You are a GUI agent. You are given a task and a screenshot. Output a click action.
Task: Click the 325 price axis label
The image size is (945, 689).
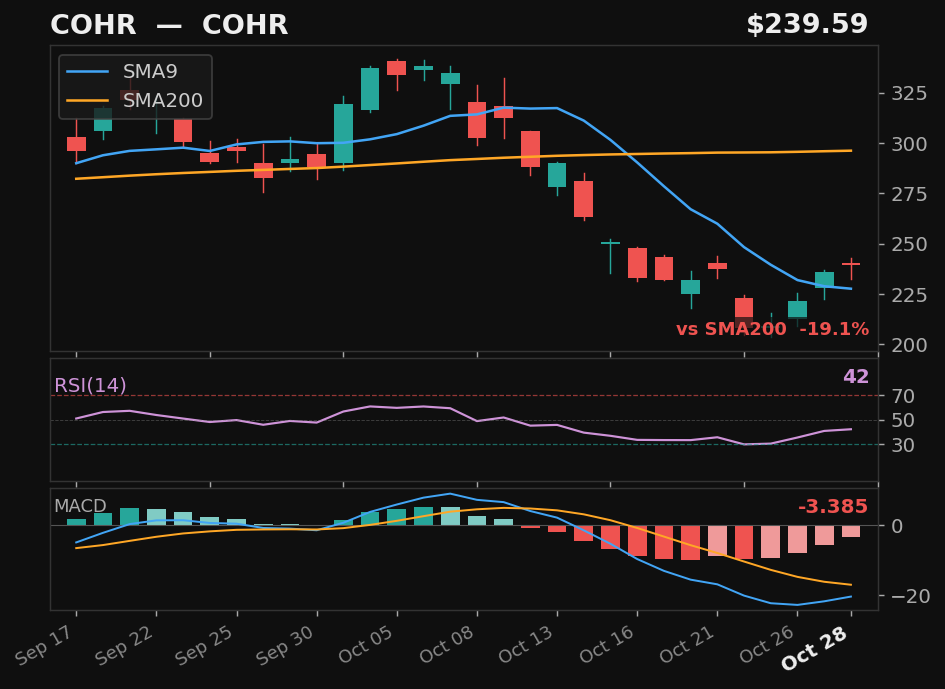point(909,93)
